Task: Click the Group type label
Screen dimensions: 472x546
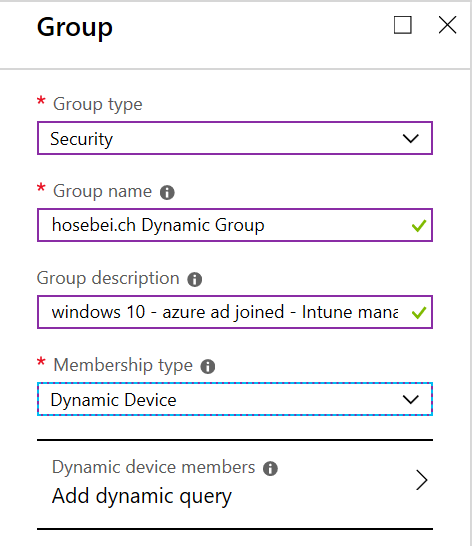Action: point(98,104)
